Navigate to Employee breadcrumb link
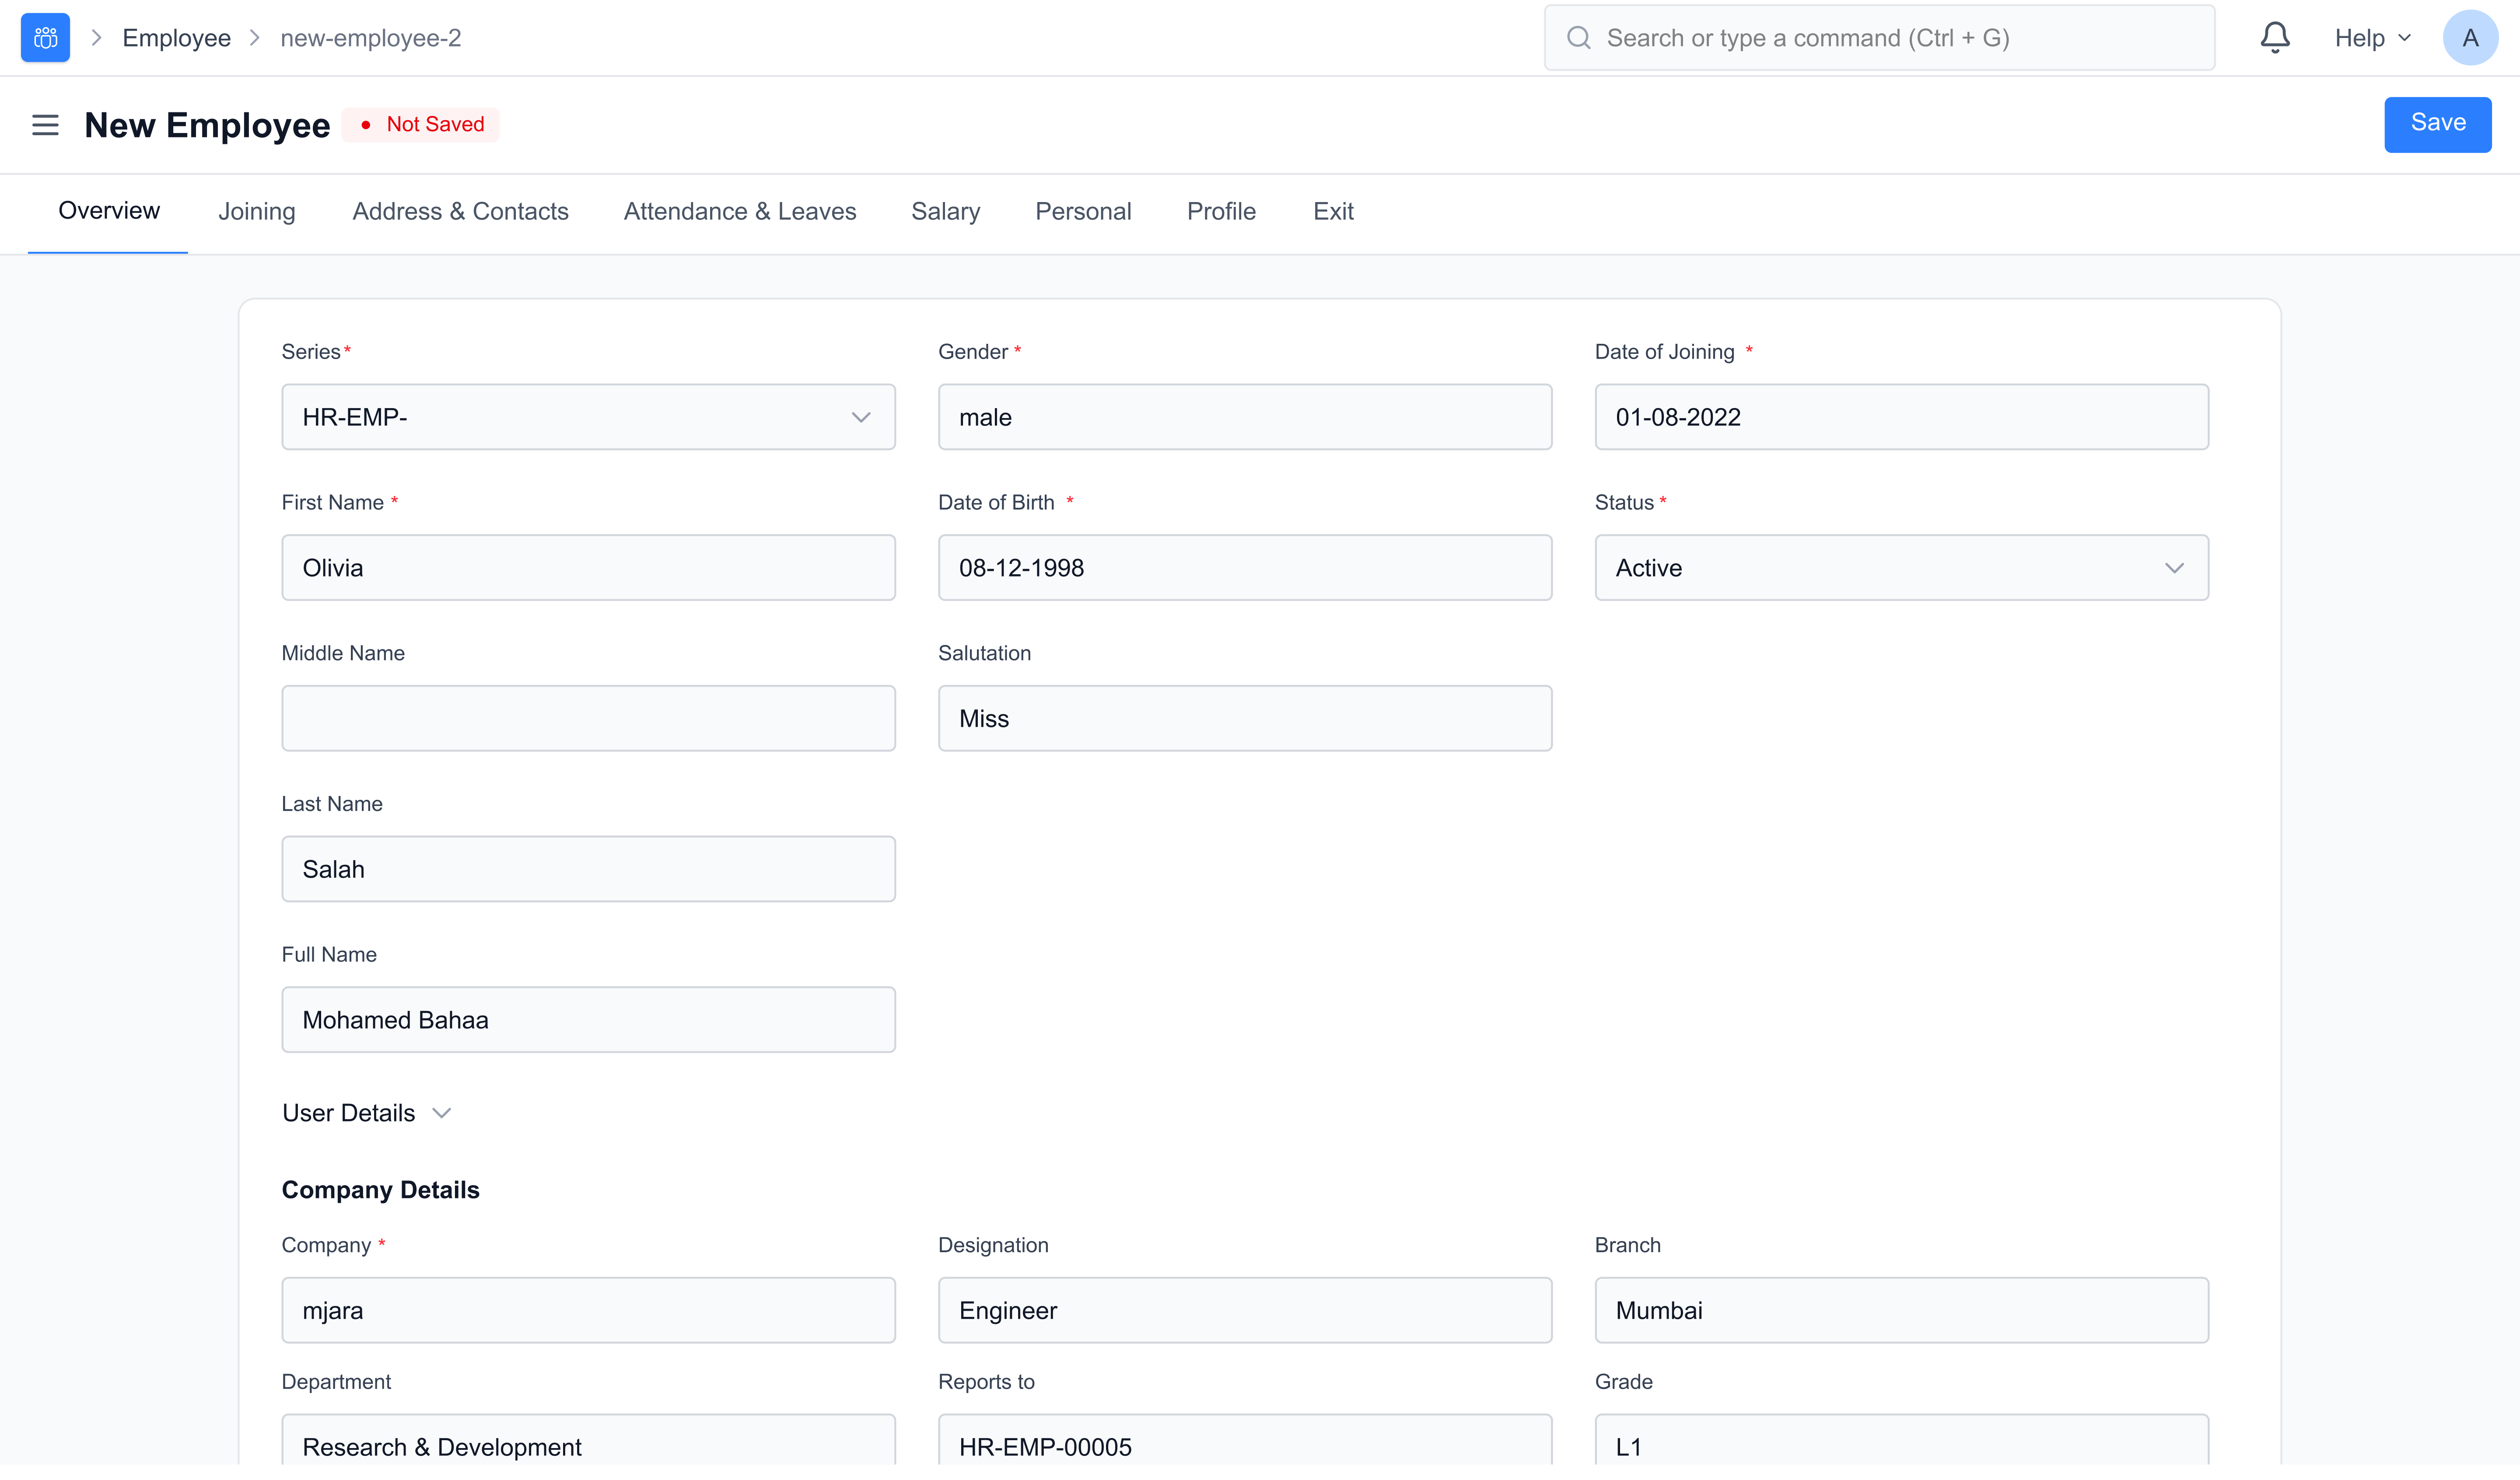The image size is (2520, 1480). click(x=176, y=38)
